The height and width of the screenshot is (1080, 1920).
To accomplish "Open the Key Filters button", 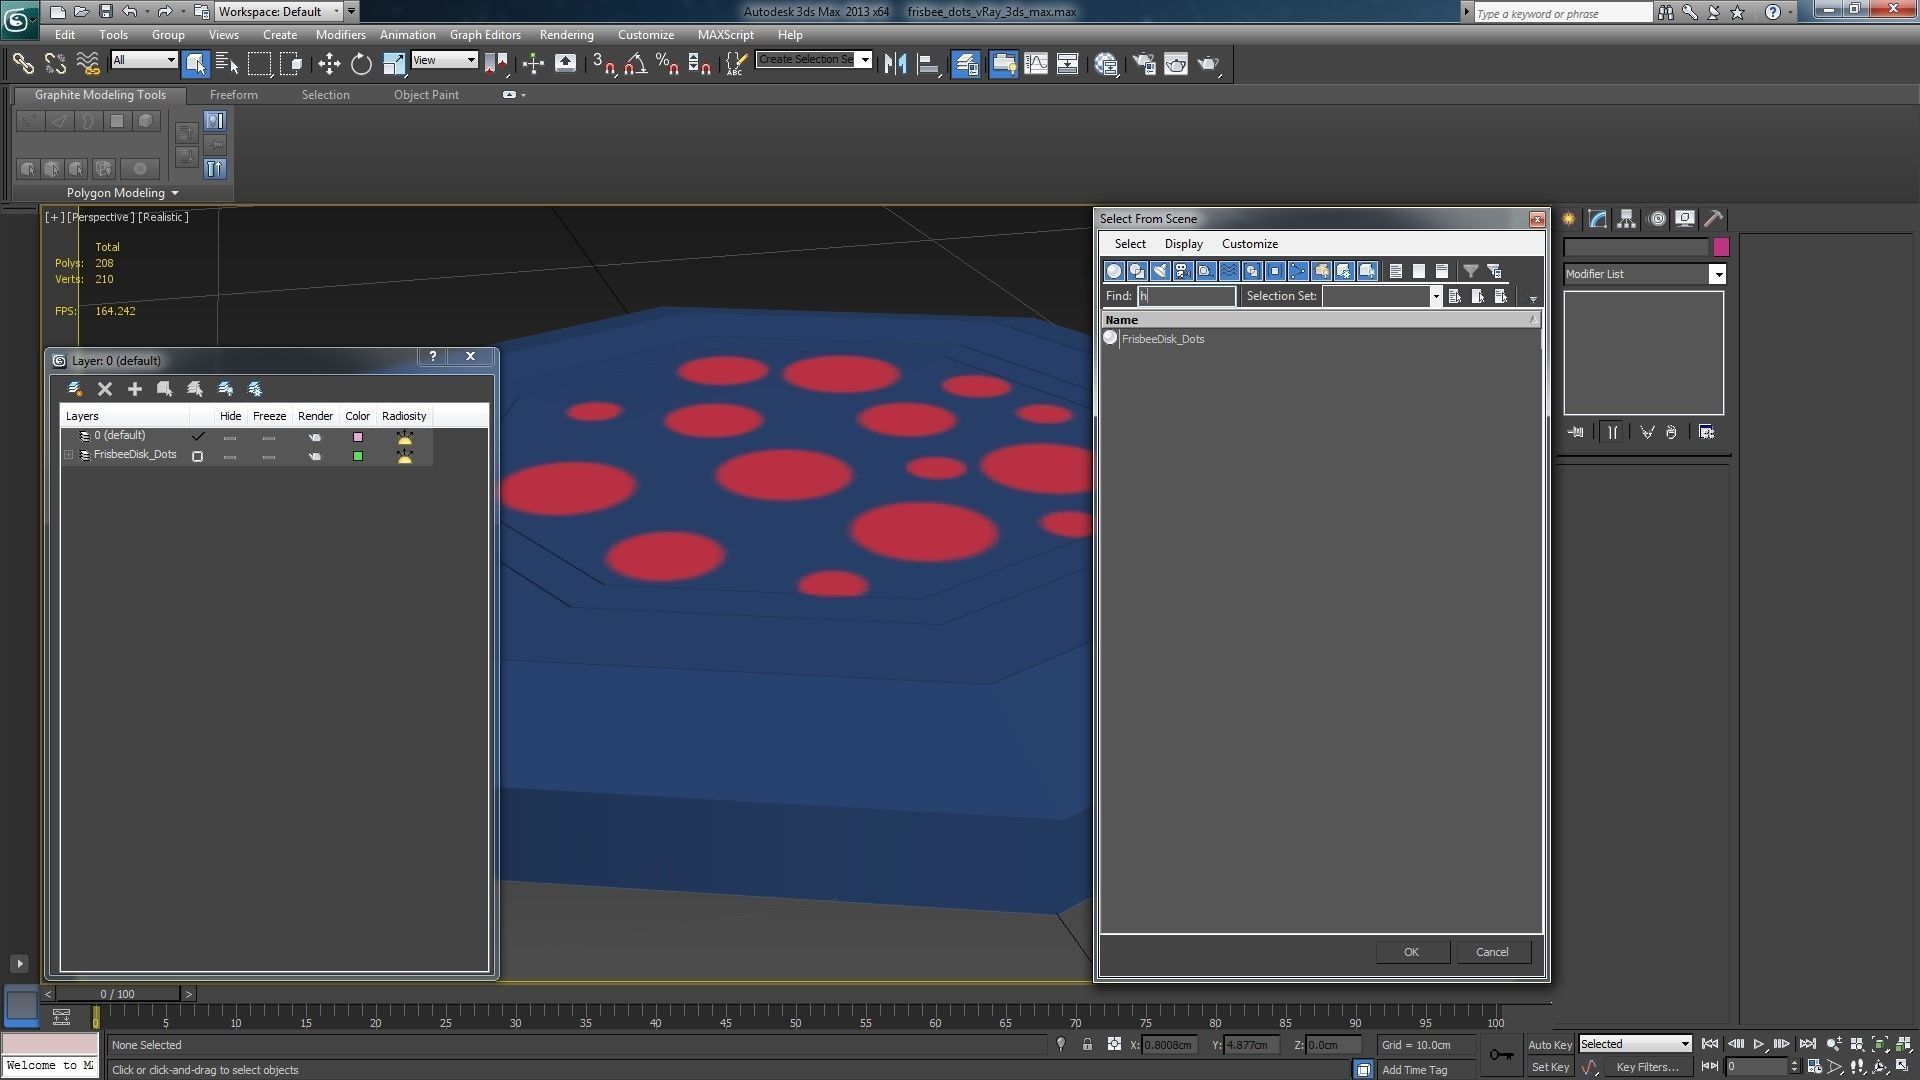I will (x=1646, y=1068).
